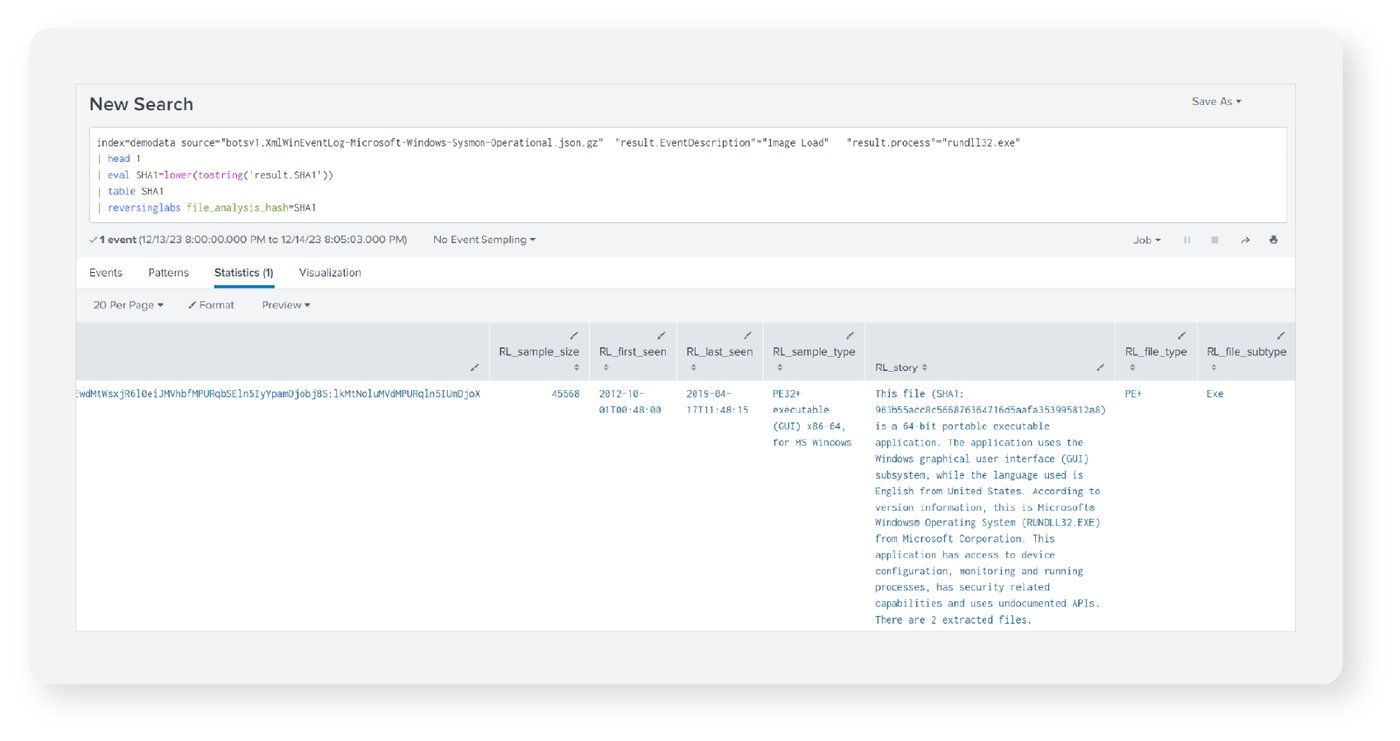Viewport: 1400px width, 741px height.
Task: Click the 45568 sample size value
Action: point(565,394)
